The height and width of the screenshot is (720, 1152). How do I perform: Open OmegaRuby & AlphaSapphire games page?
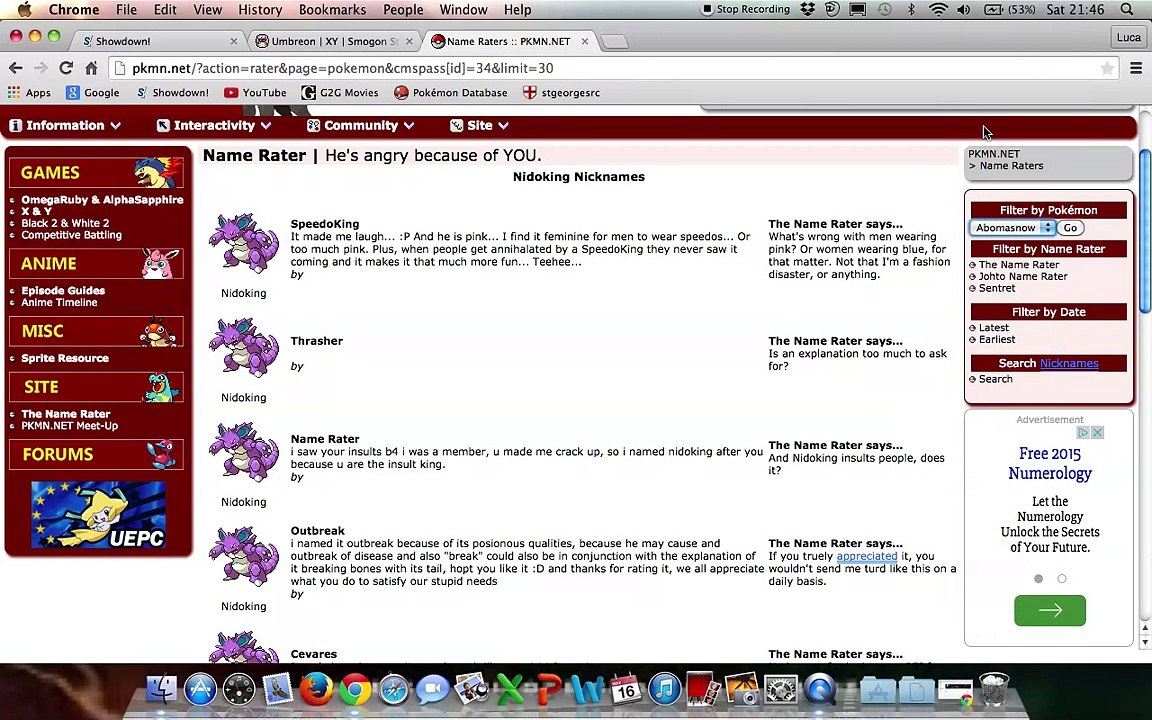102,200
